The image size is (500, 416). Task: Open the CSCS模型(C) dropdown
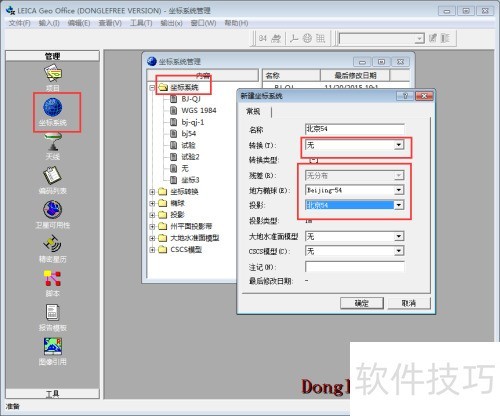(399, 251)
